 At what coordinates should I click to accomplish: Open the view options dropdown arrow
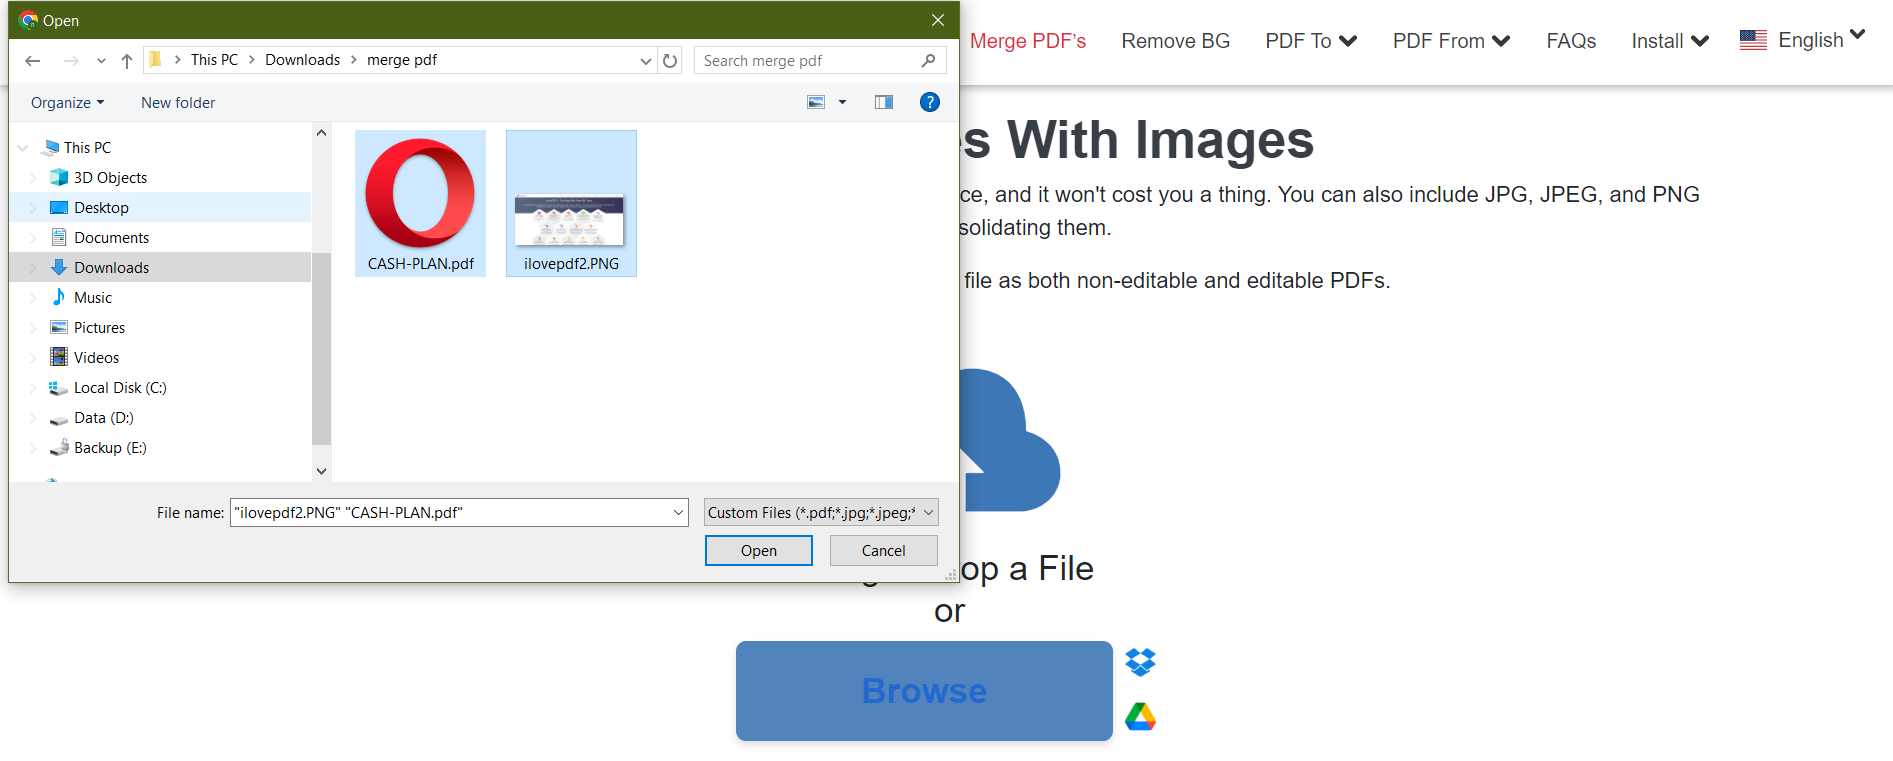[x=842, y=102]
